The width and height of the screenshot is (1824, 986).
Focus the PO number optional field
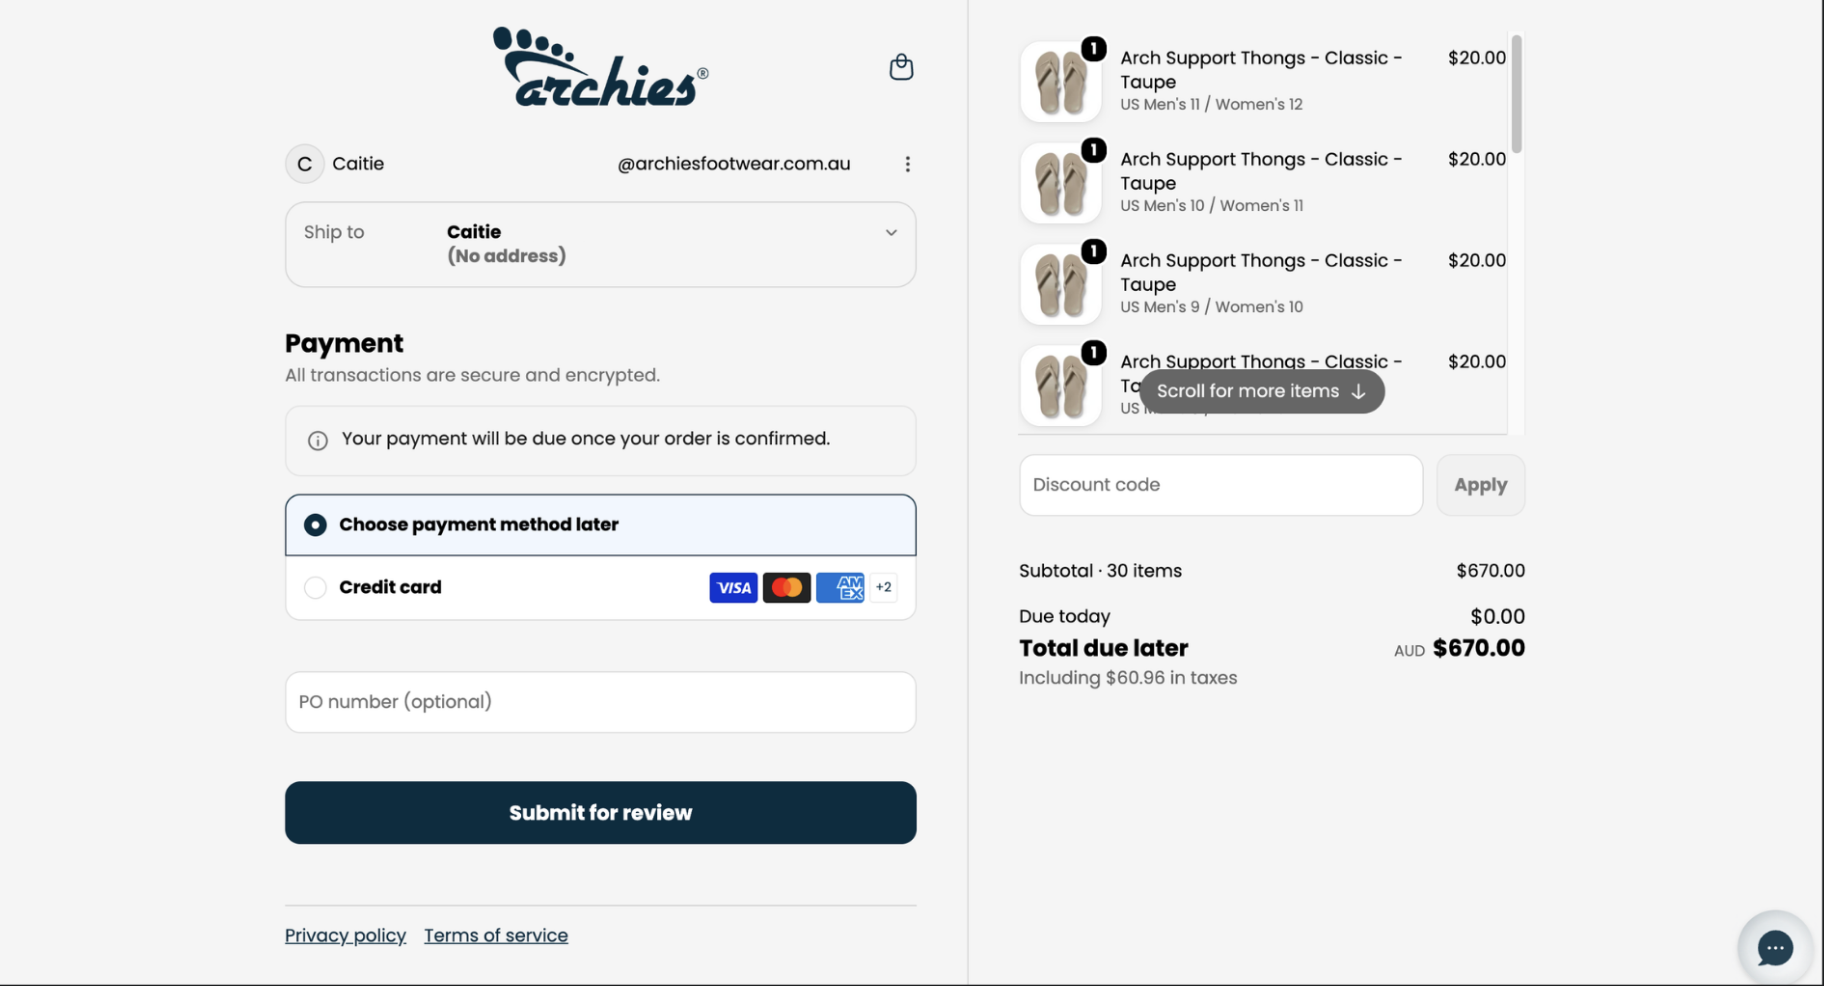(600, 702)
